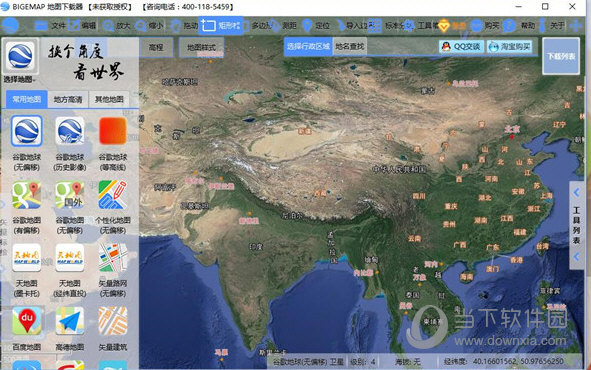Switch to 选择行政区域 tab

308,47
